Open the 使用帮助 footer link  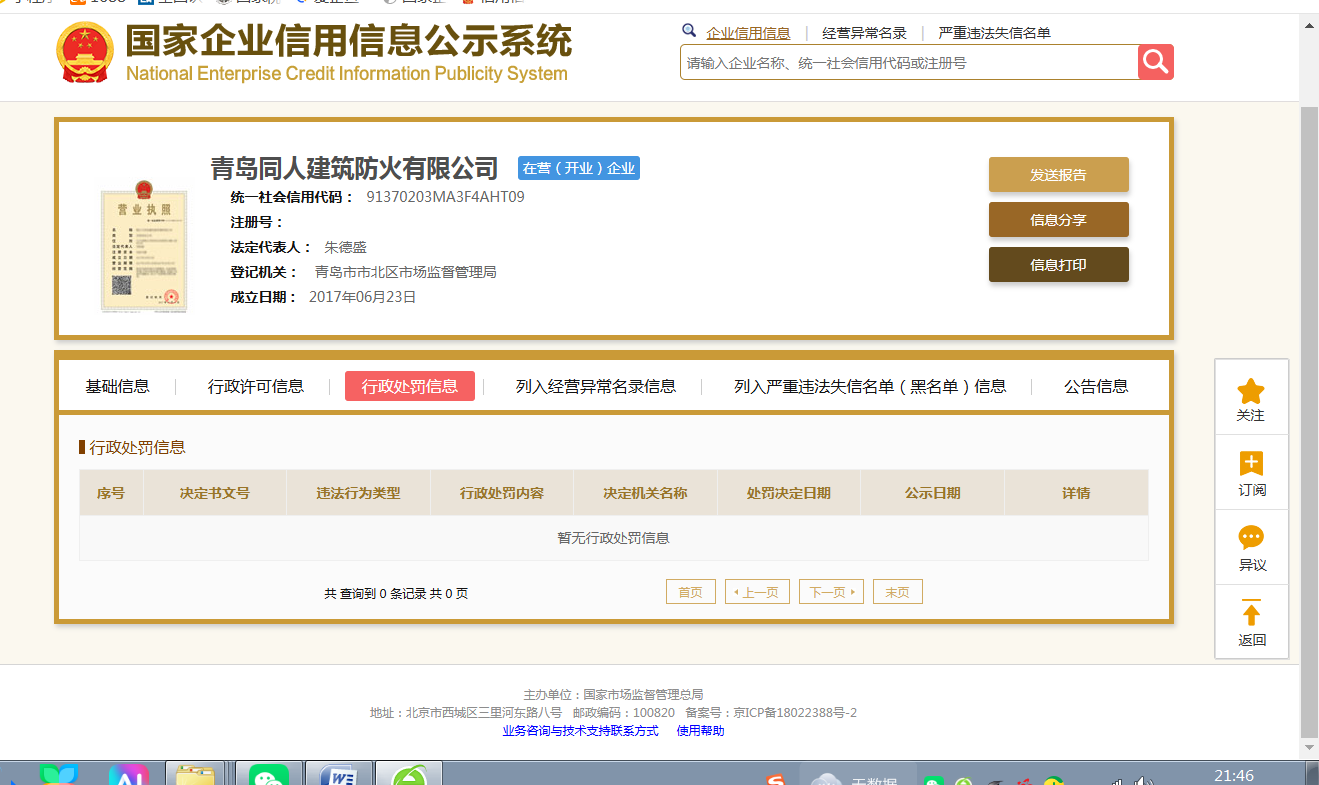coord(700,731)
